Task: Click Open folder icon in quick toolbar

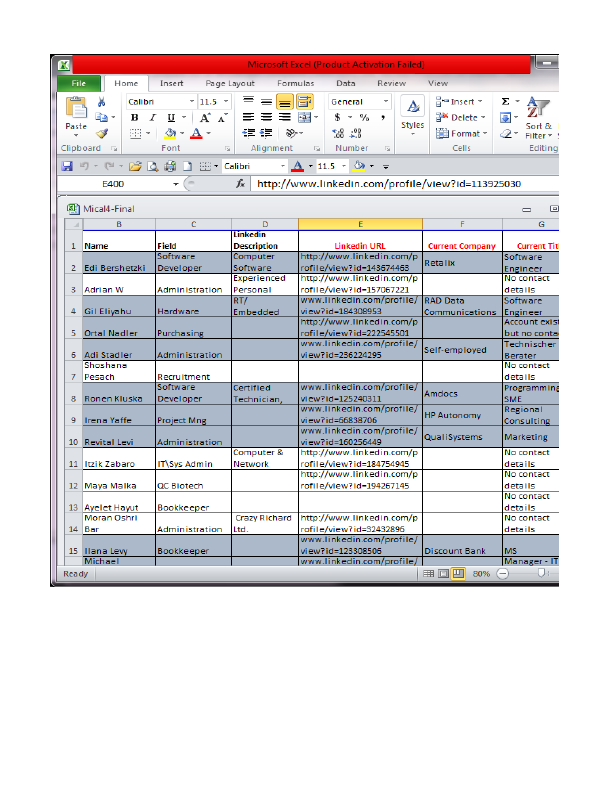Action: click(x=135, y=166)
